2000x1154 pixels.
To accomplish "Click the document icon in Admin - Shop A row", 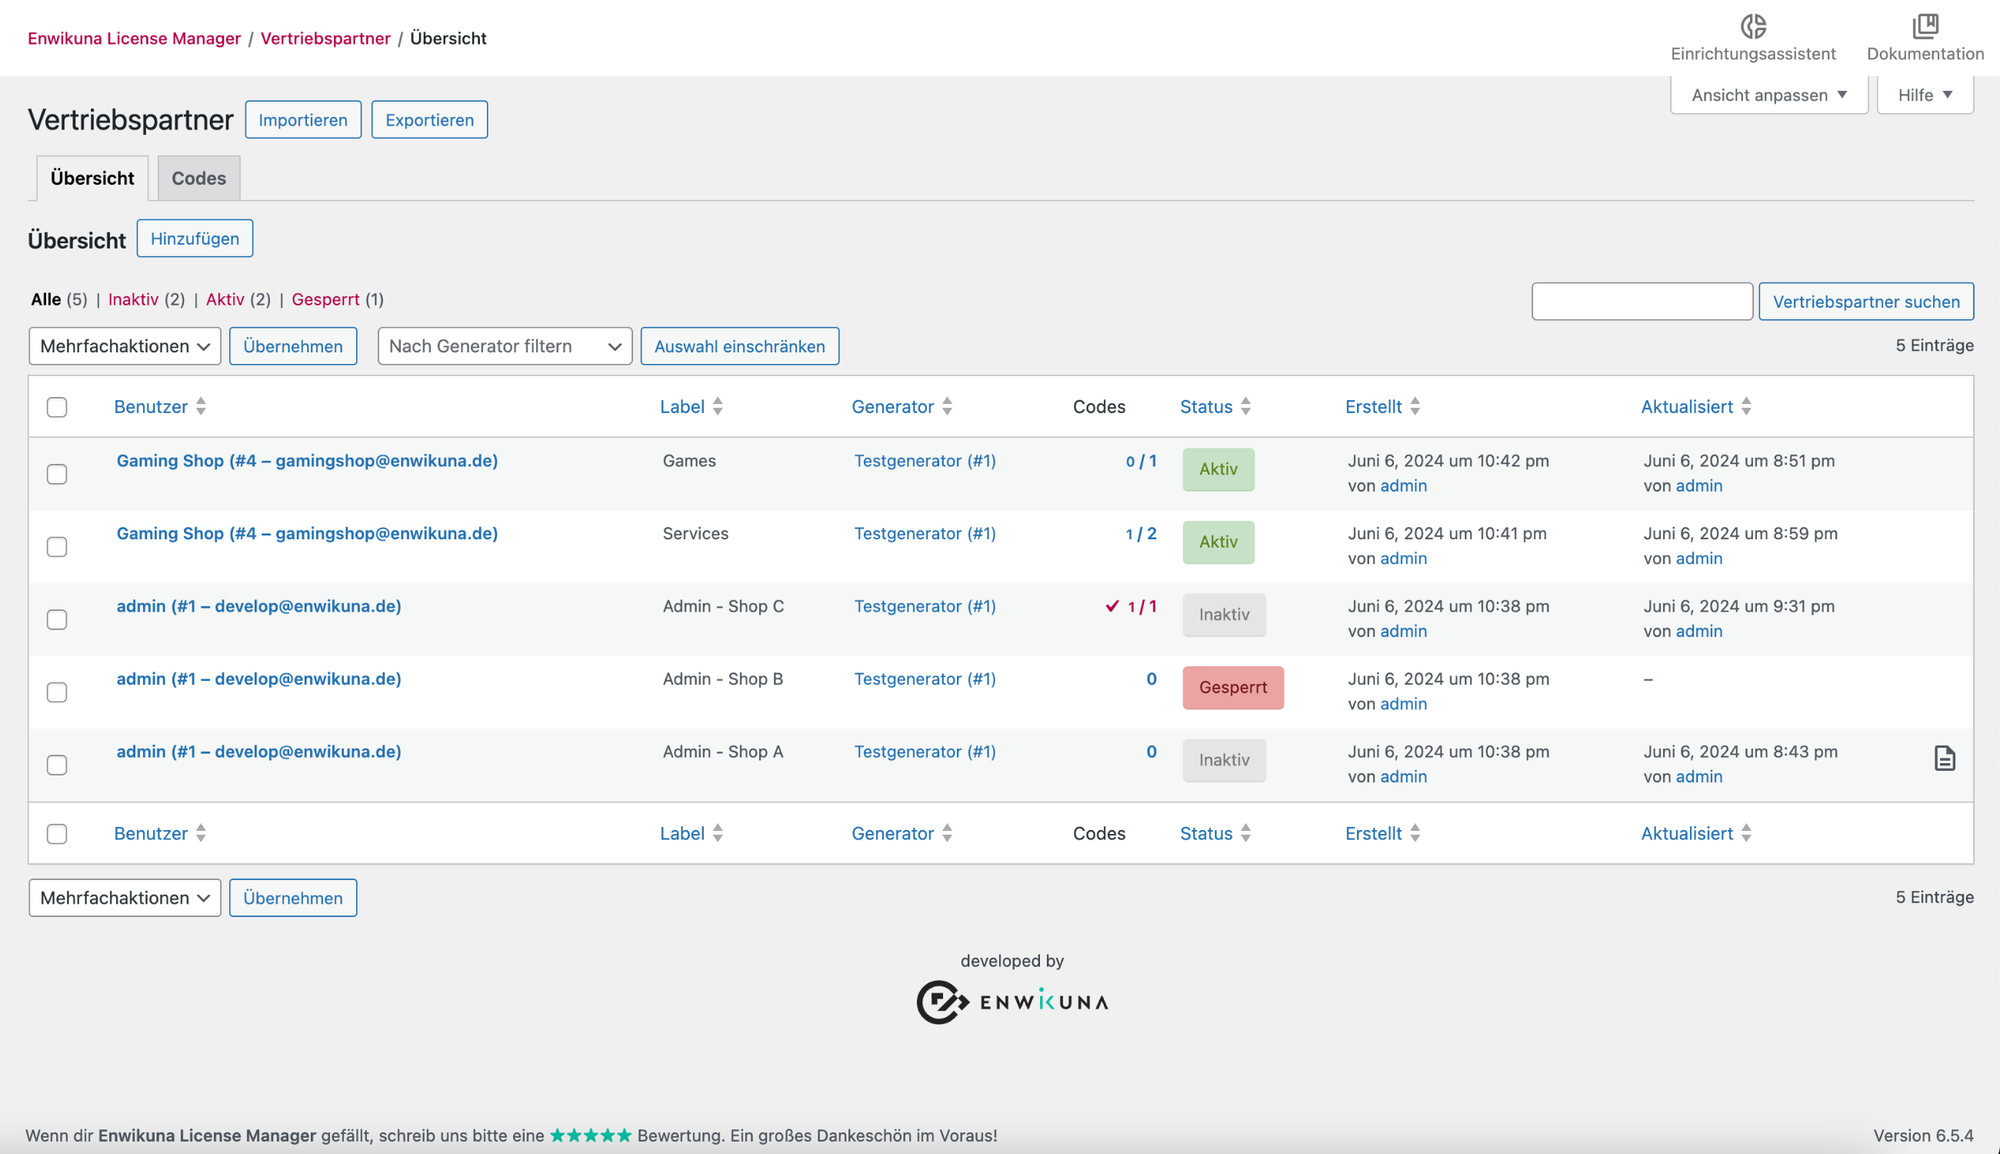I will click(x=1944, y=759).
